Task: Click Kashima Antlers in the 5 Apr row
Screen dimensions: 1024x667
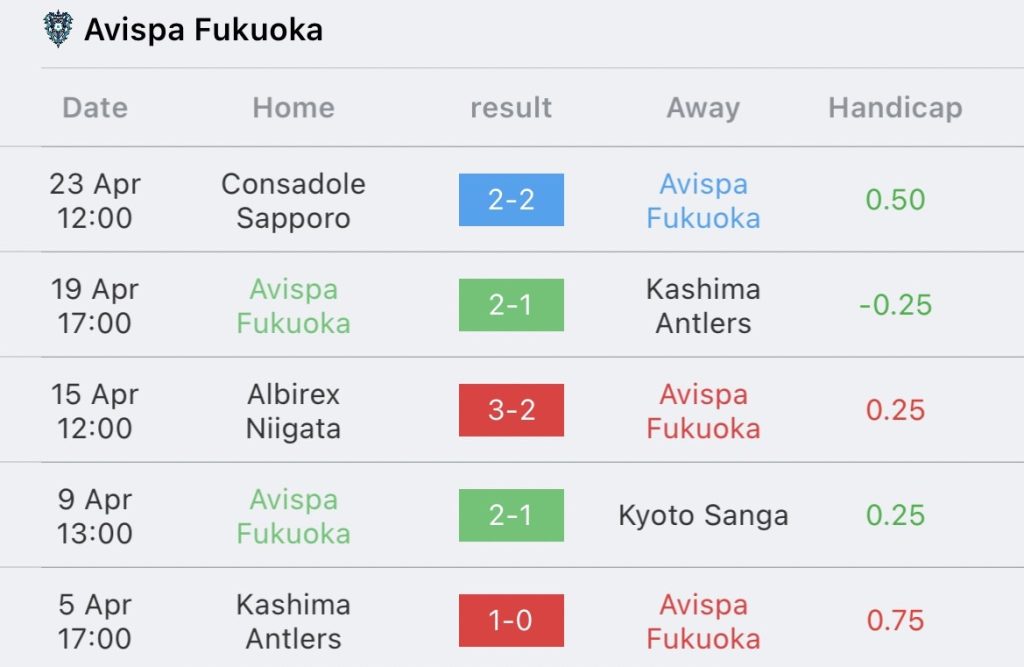Action: (x=293, y=621)
